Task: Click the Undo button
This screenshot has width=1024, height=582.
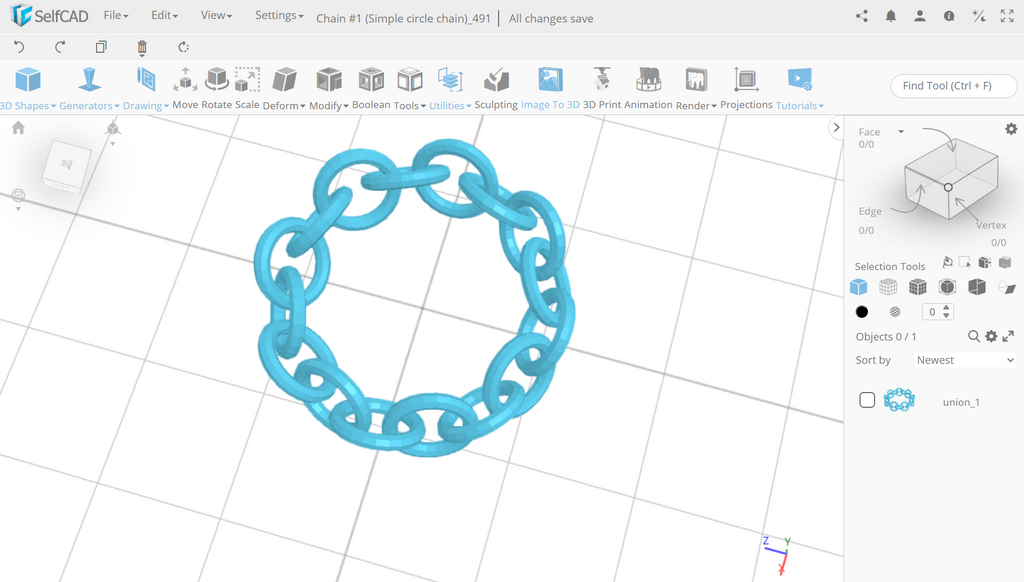Action: tap(18, 46)
